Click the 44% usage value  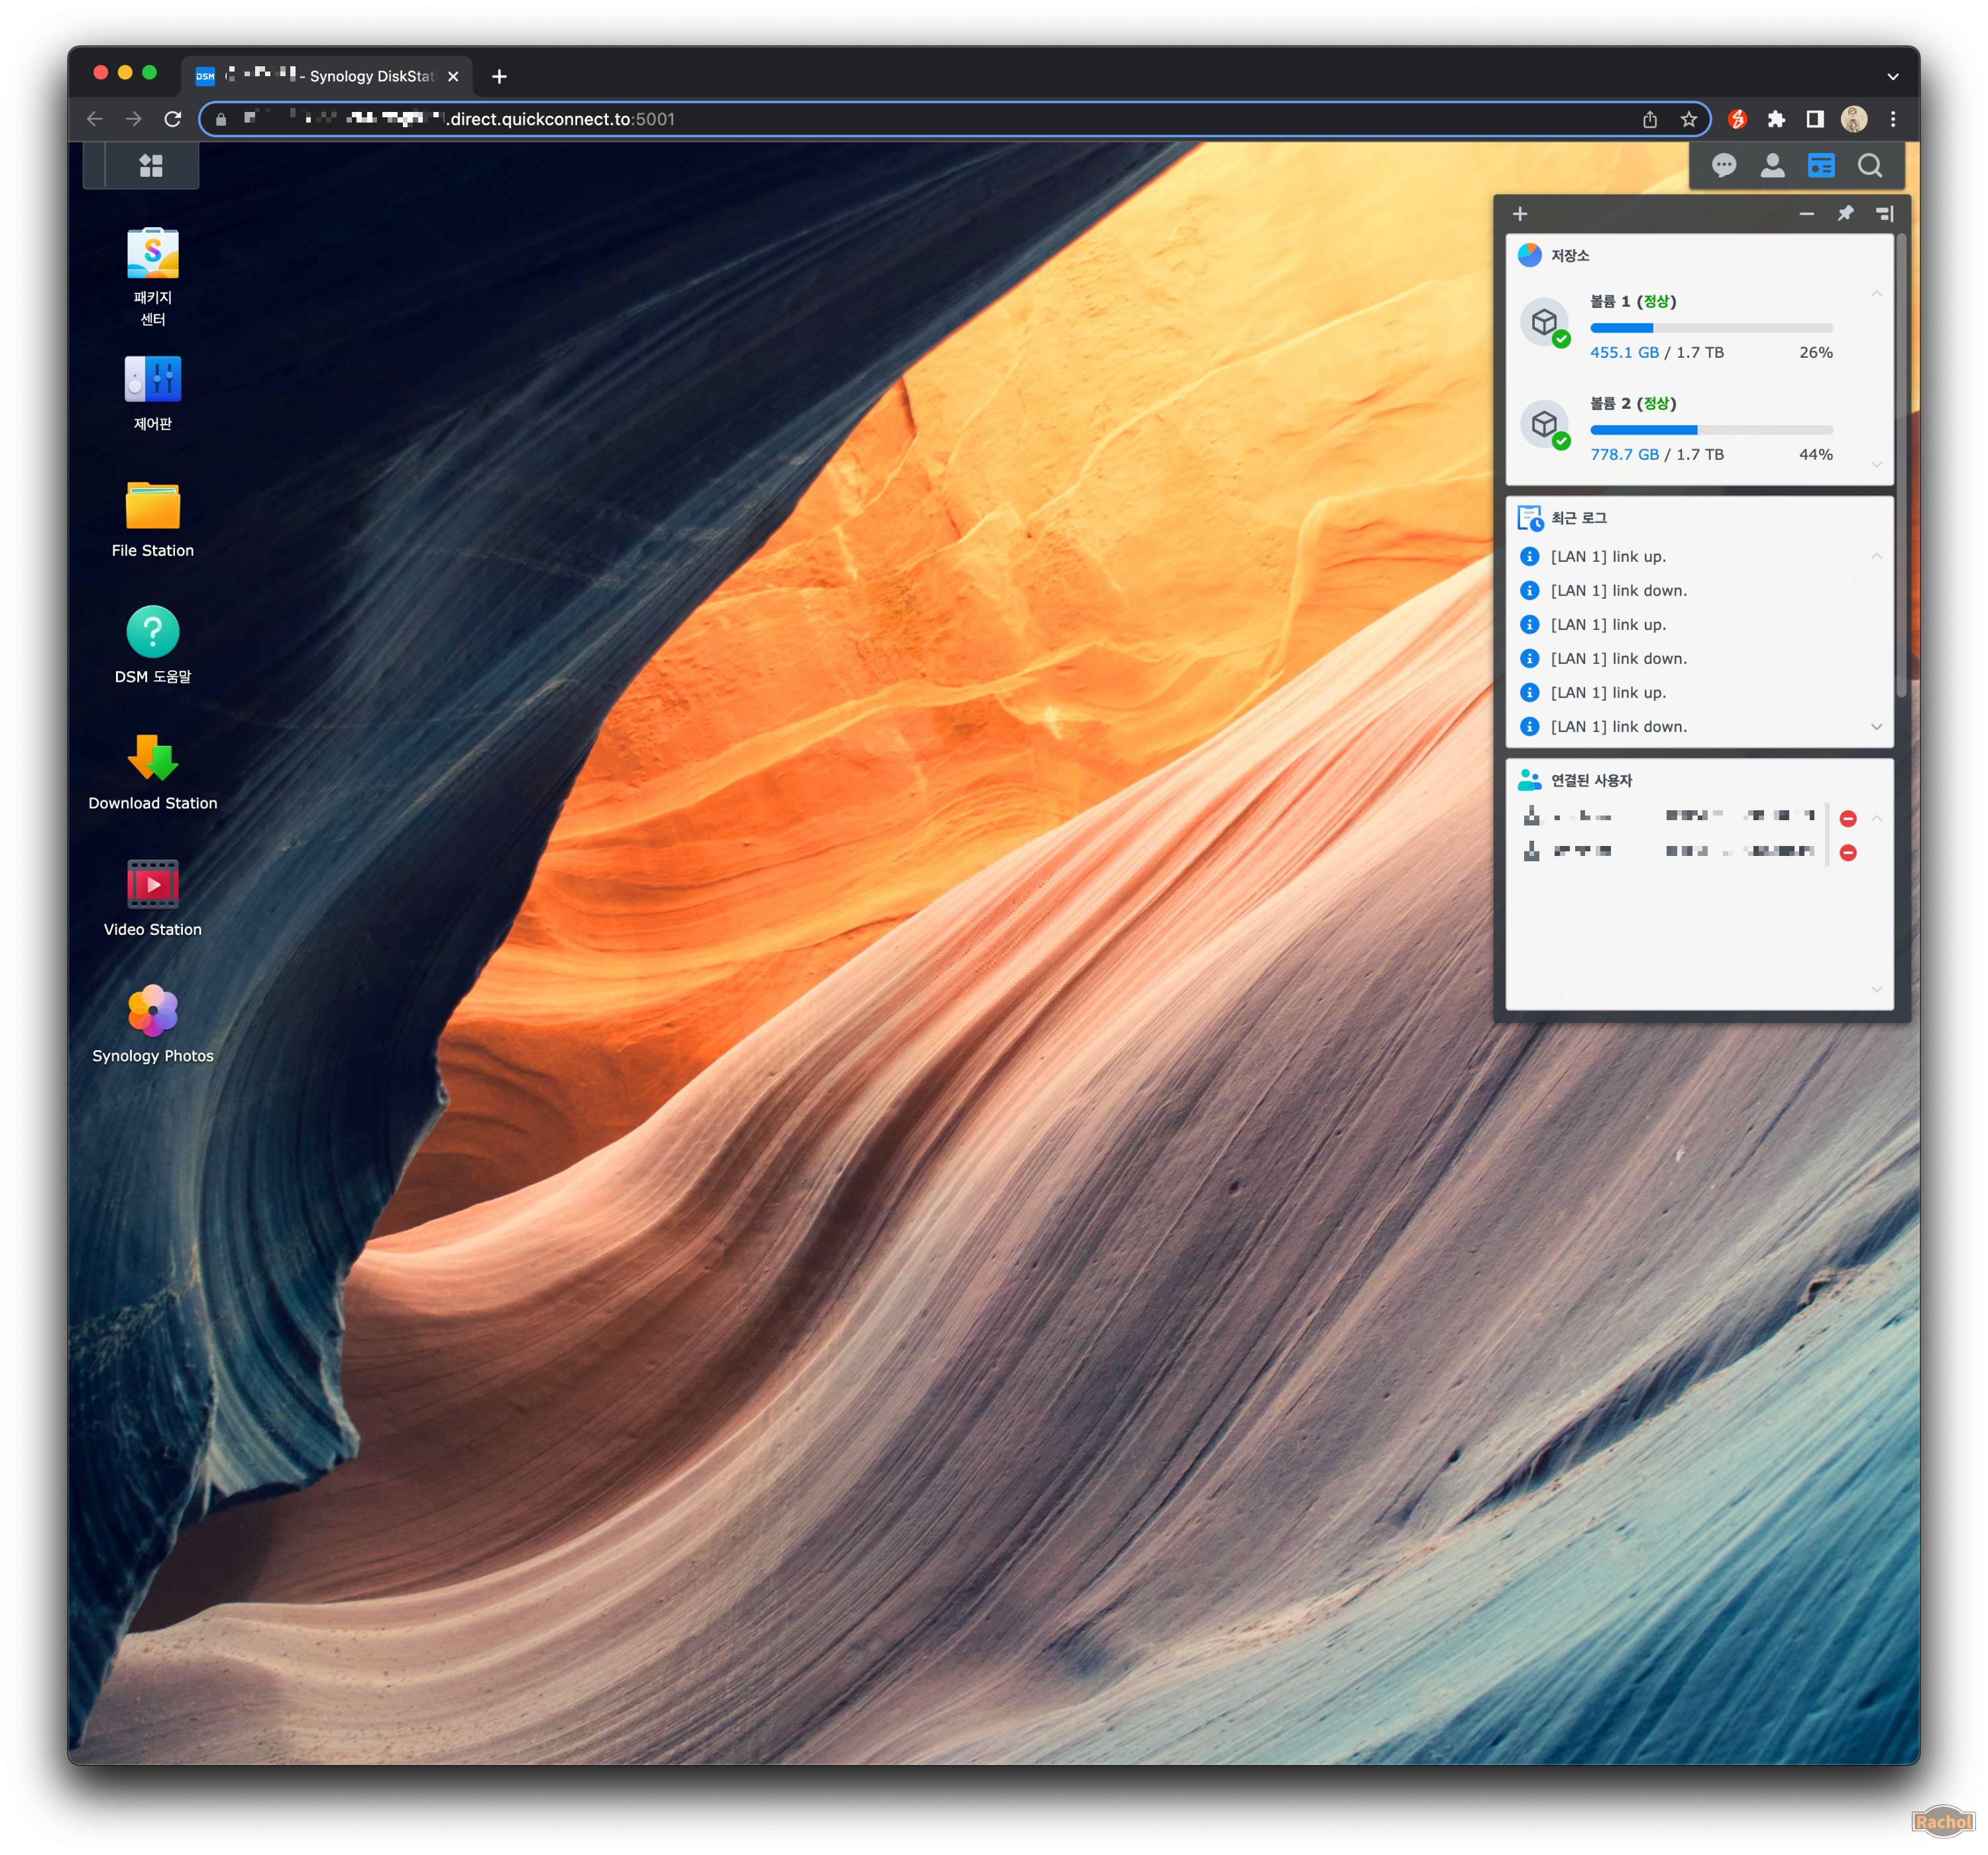1815,455
